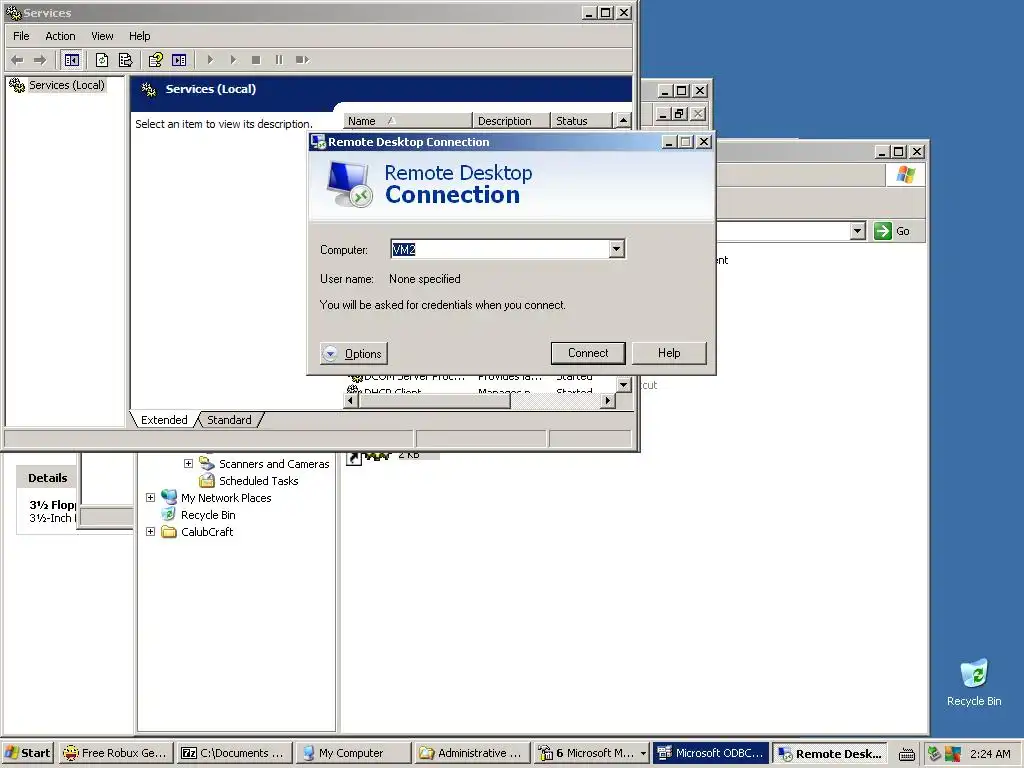Click the Details panel header
The width and height of the screenshot is (1024, 768).
click(x=47, y=478)
